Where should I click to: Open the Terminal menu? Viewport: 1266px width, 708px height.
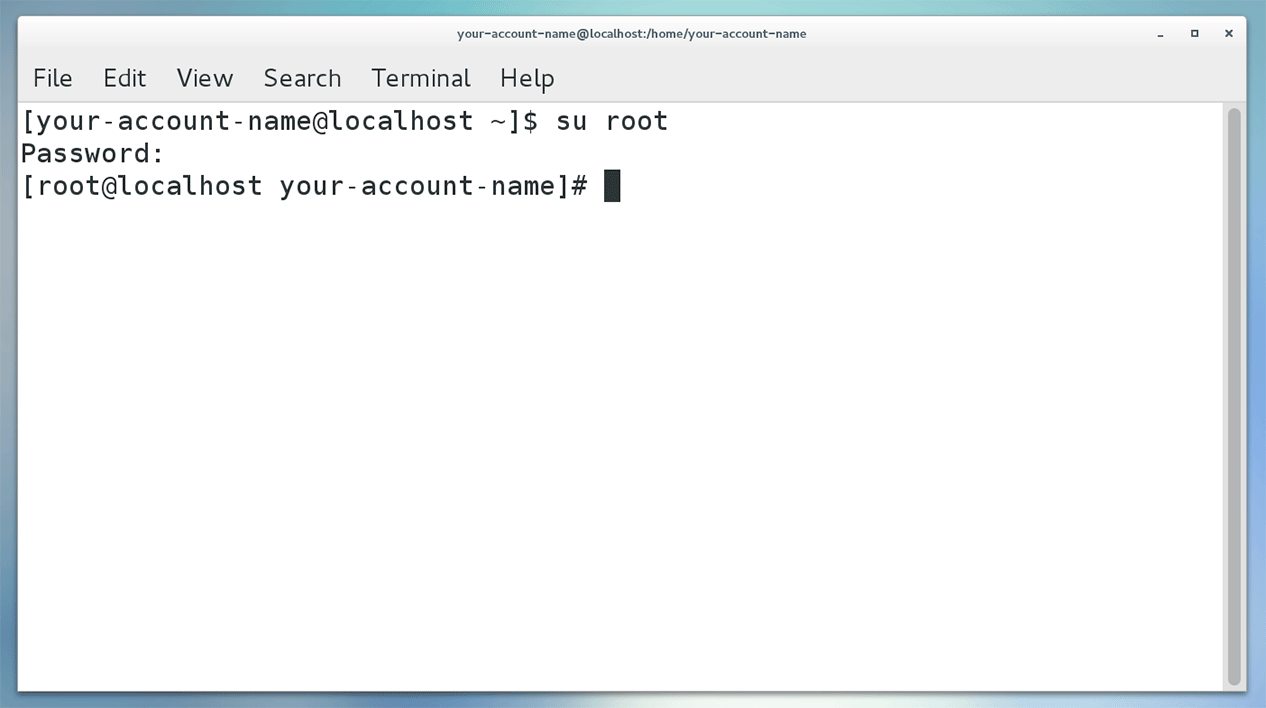click(420, 78)
